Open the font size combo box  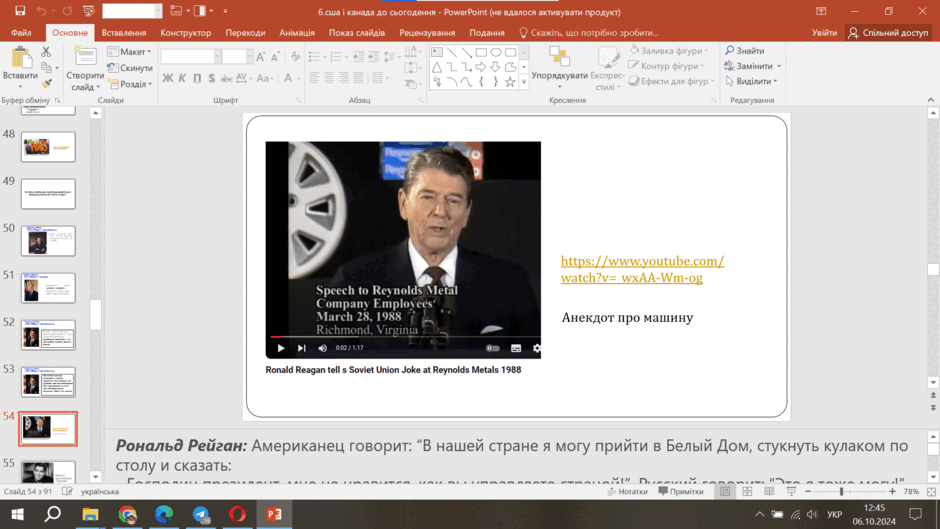(237, 57)
